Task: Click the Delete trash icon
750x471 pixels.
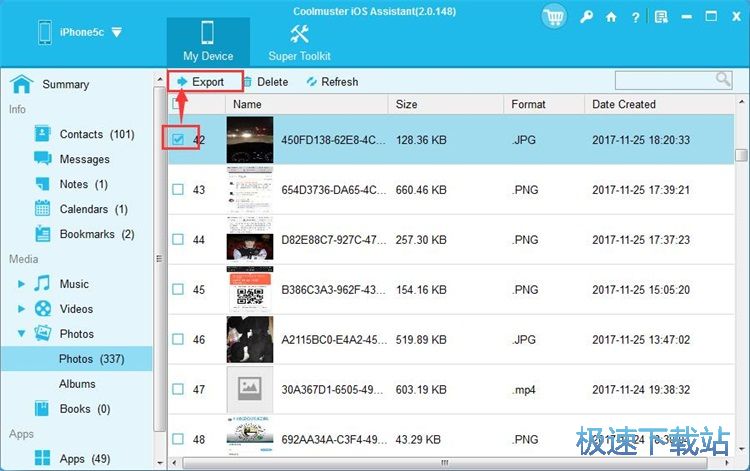Action: 247,82
